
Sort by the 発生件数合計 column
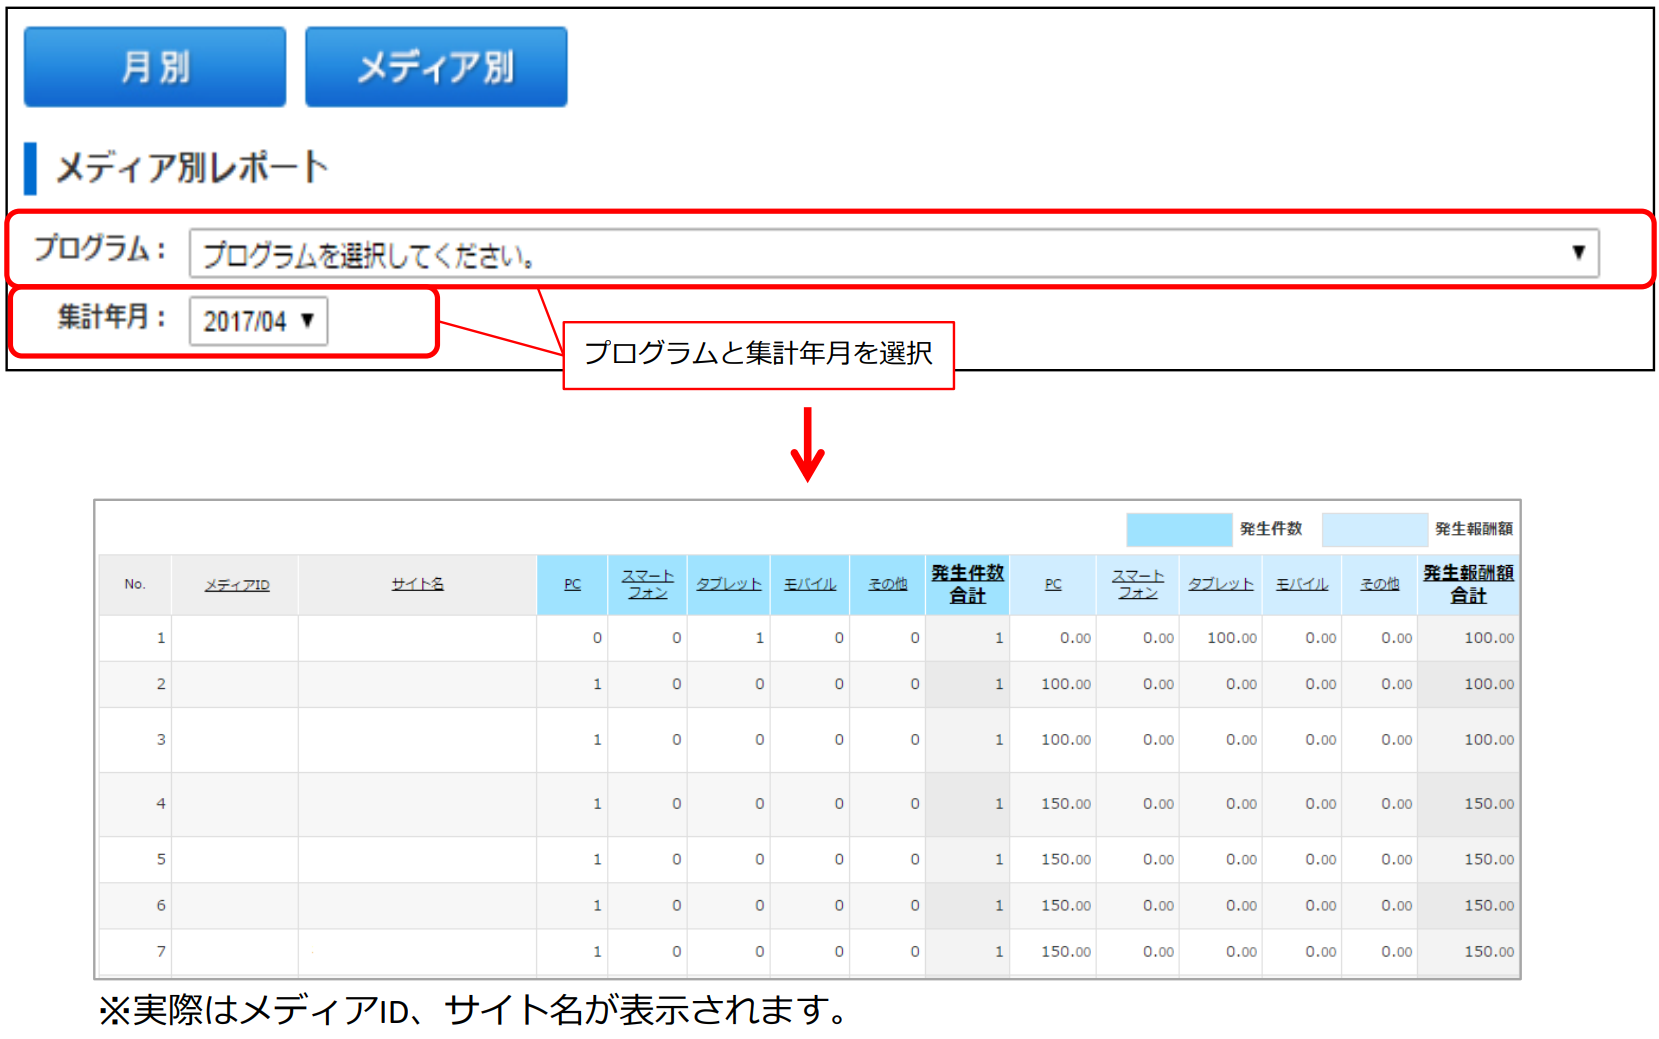click(x=967, y=584)
